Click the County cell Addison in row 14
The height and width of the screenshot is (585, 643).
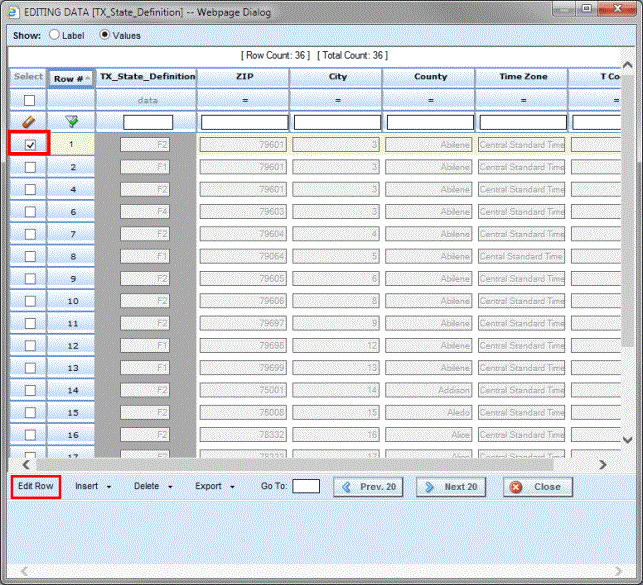[x=429, y=390]
